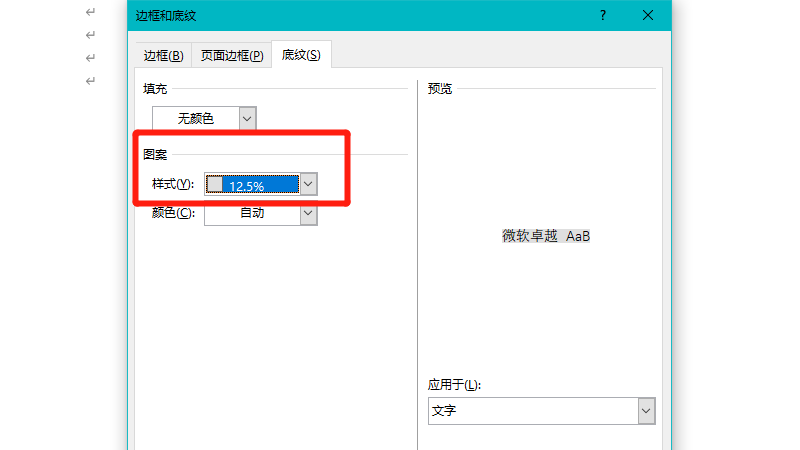Open the 页面边框(P) tab
Image resolution: width=800 pixels, height=450 pixels.
[x=232, y=55]
